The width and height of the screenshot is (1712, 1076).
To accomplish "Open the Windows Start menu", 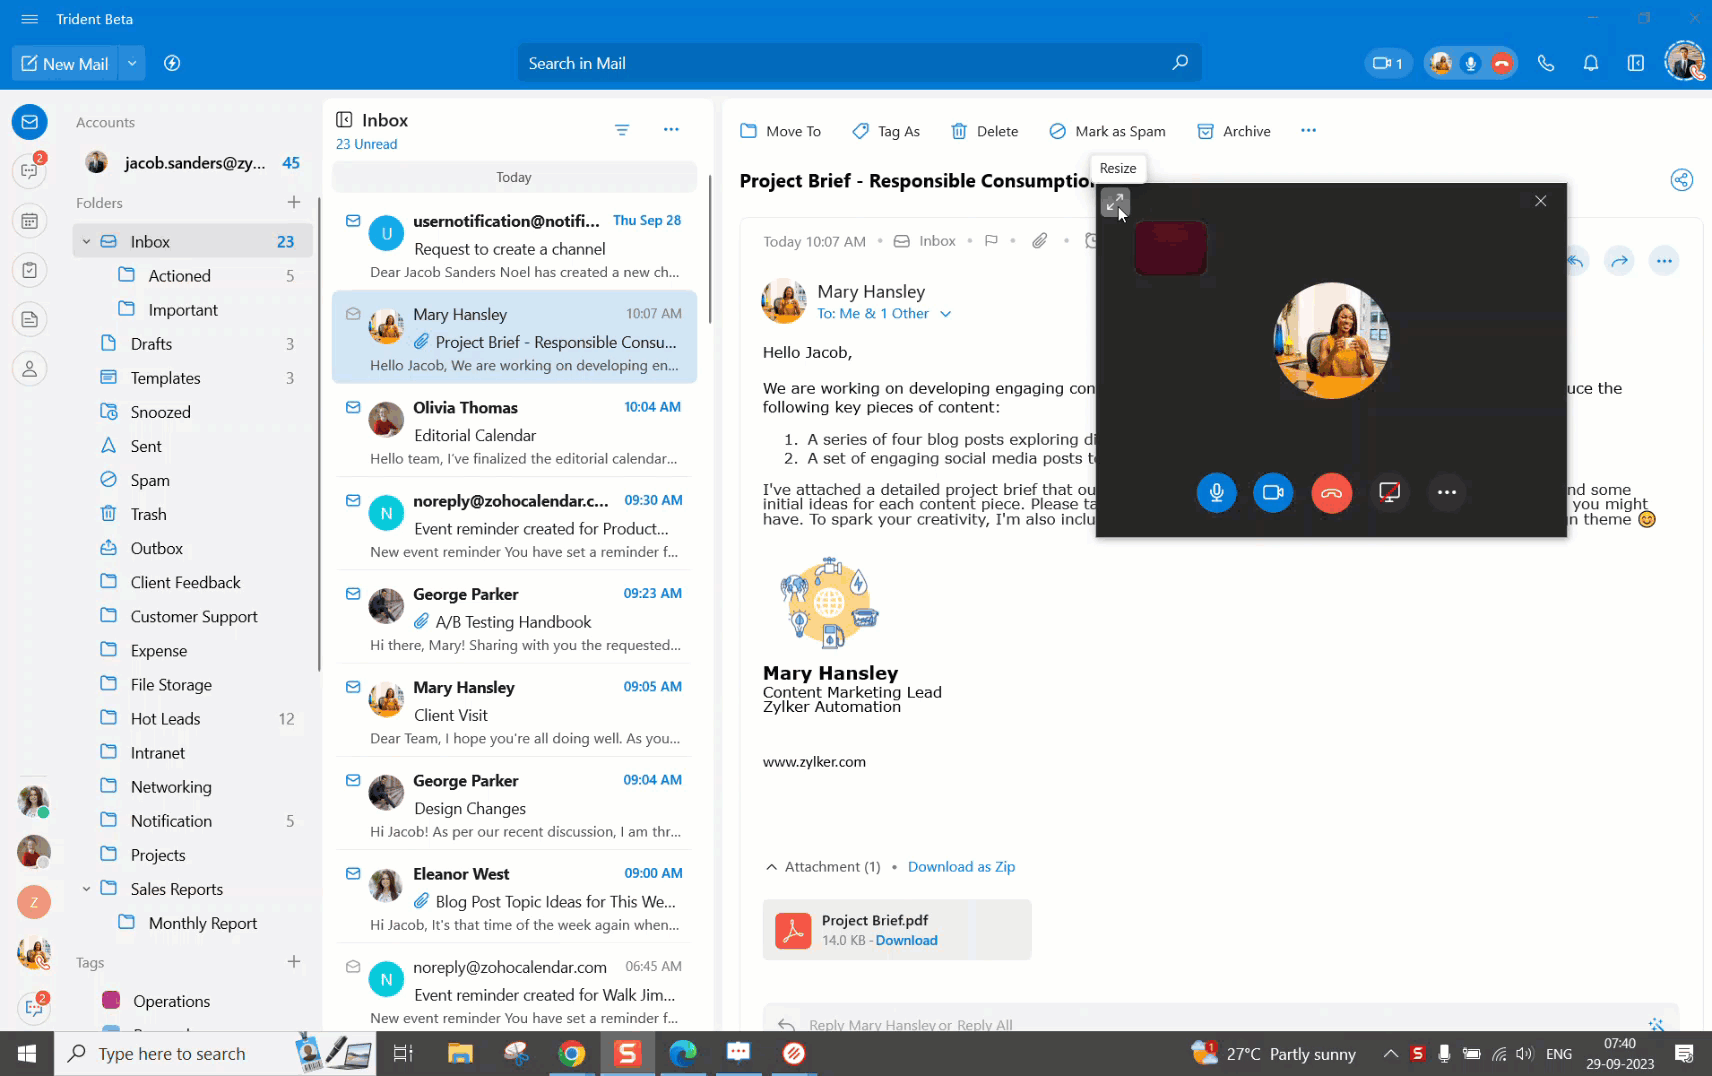I will (27, 1053).
